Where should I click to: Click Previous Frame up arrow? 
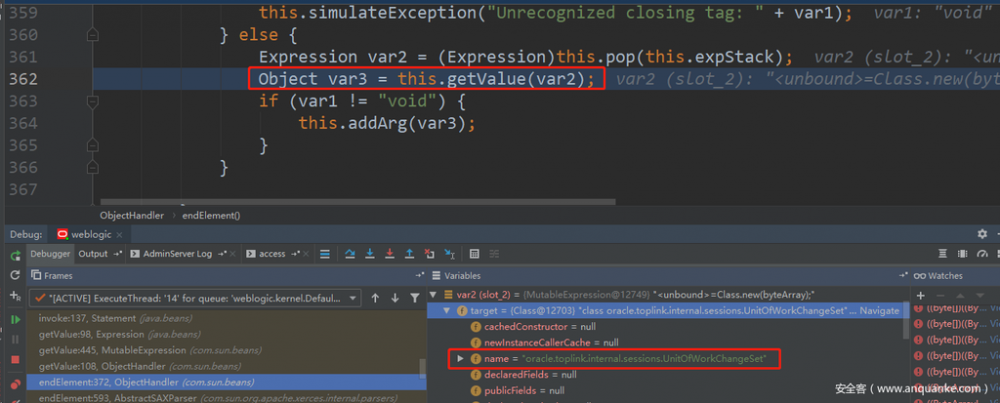pos(376,298)
